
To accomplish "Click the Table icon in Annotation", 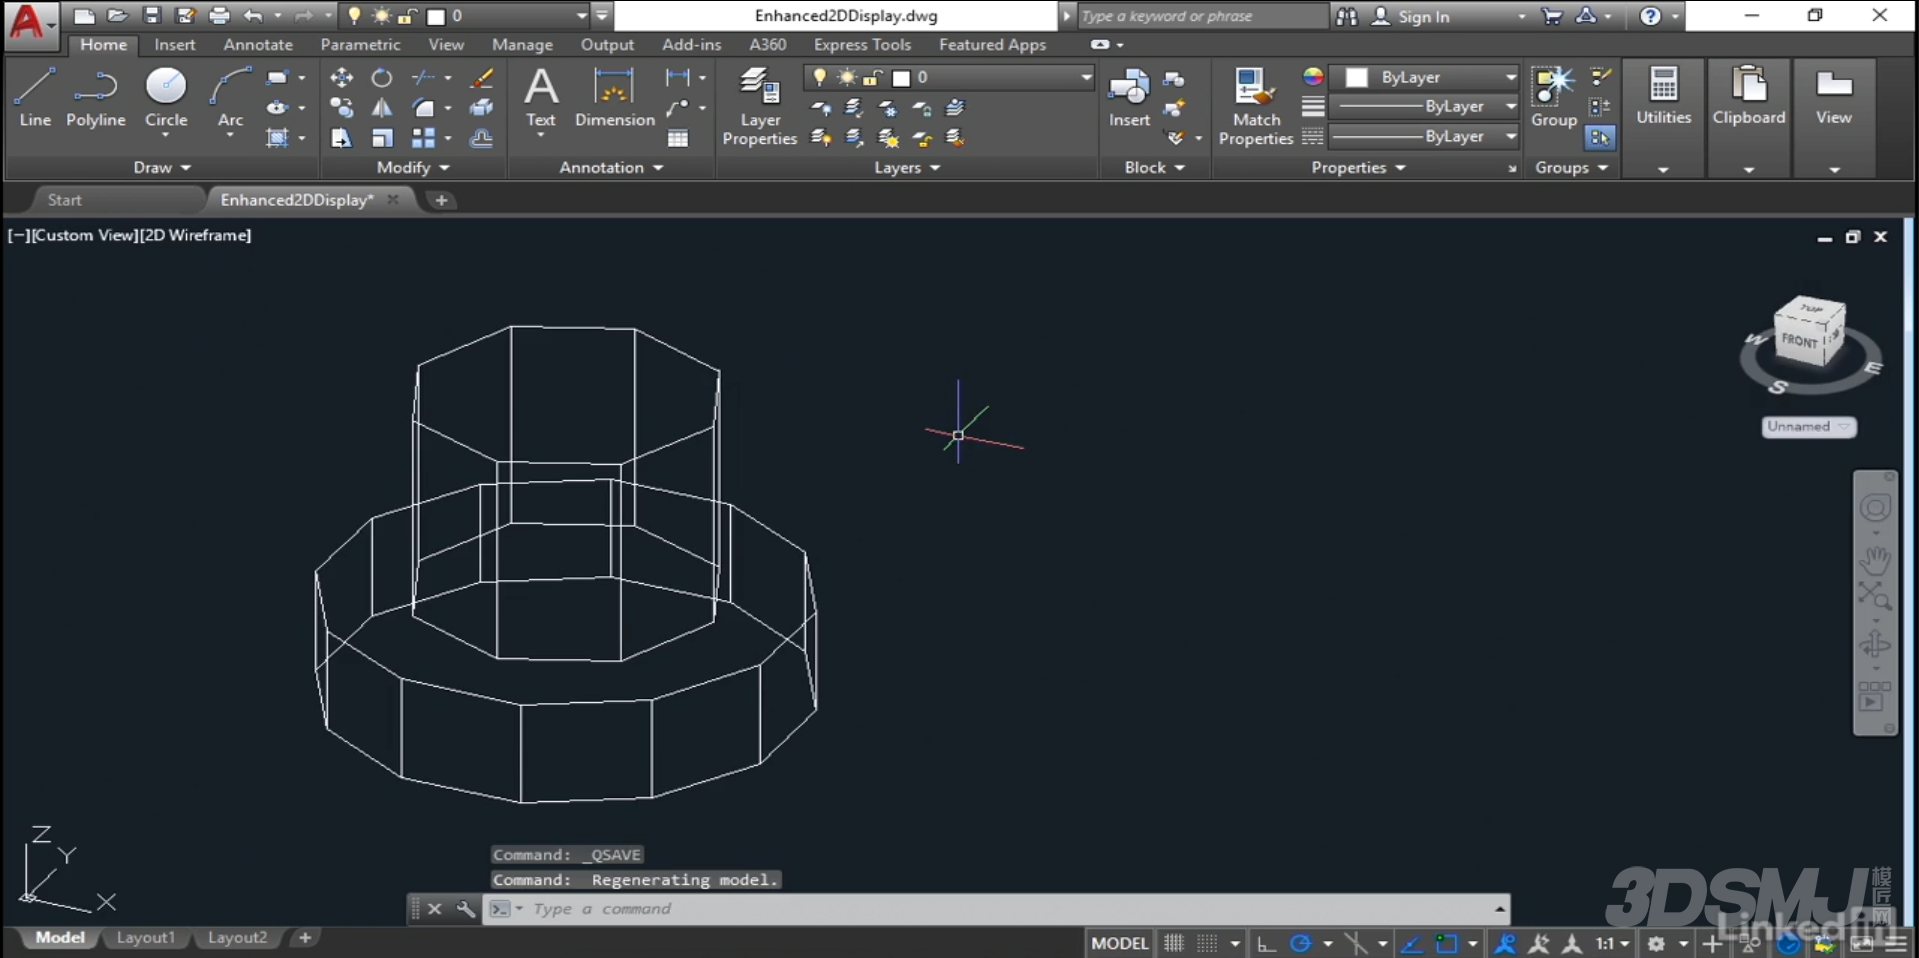I will (x=678, y=138).
